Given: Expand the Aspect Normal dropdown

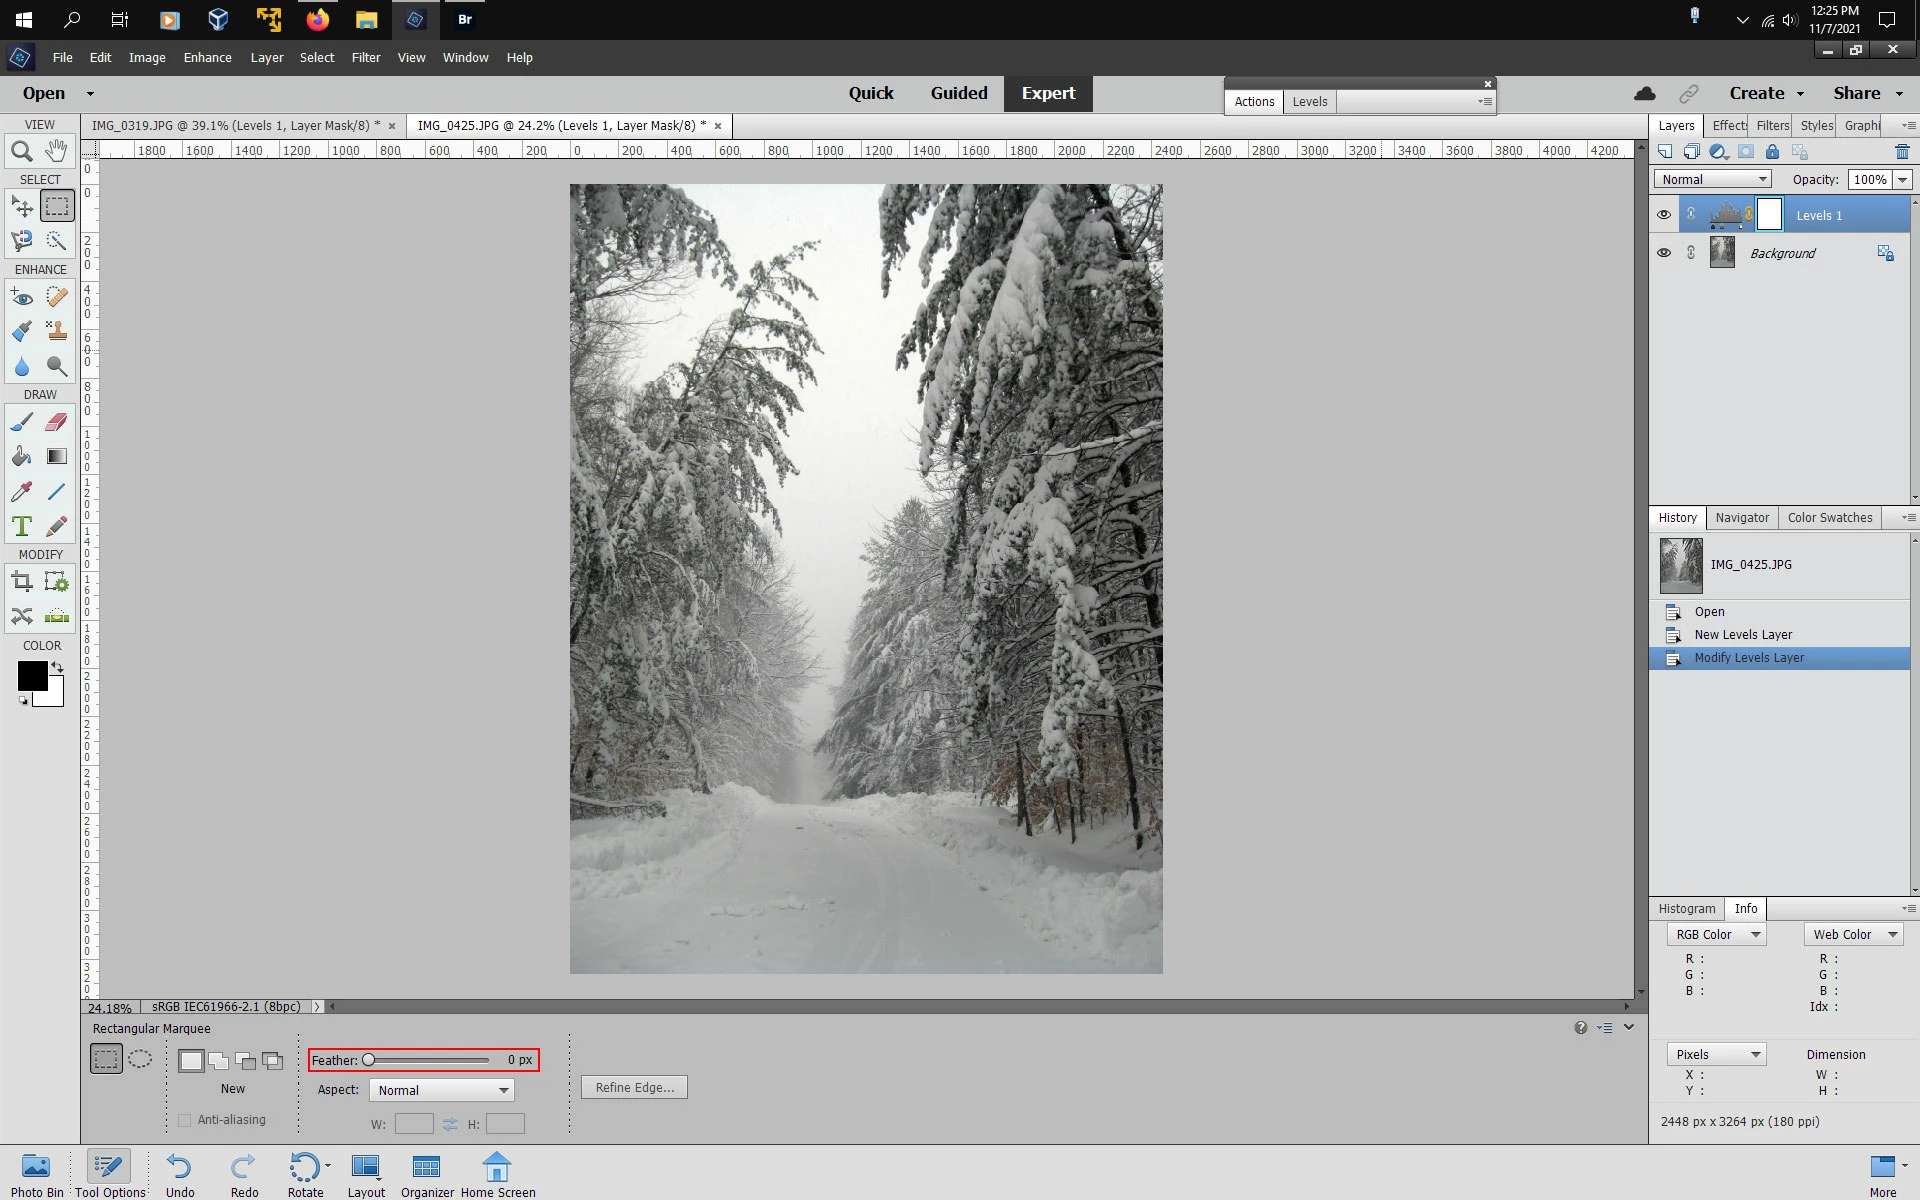Looking at the screenshot, I should tap(441, 1090).
